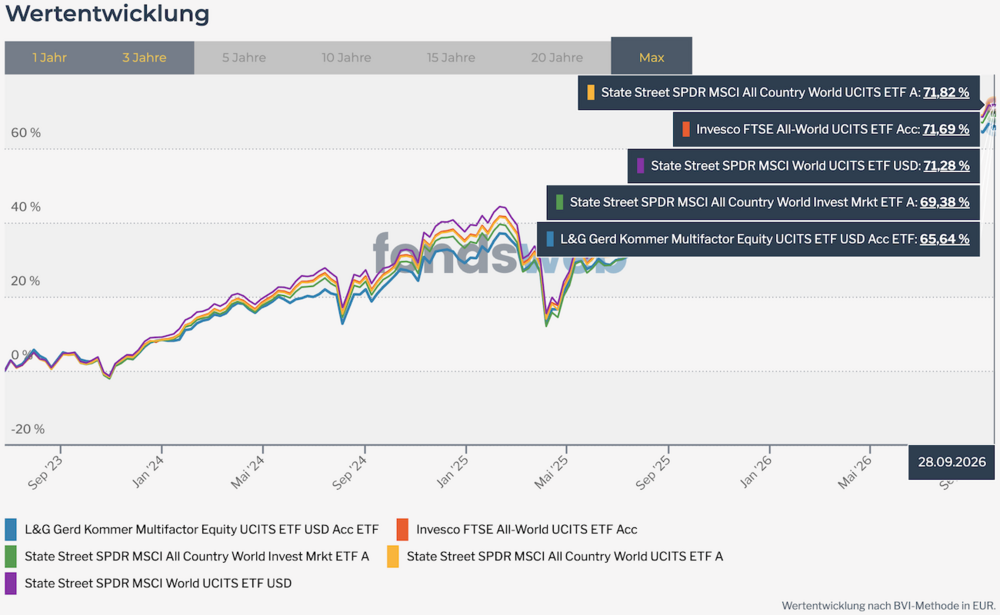The width and height of the screenshot is (1000, 615).
Task: Click the 40 % y-axis label
Action: 26,207
